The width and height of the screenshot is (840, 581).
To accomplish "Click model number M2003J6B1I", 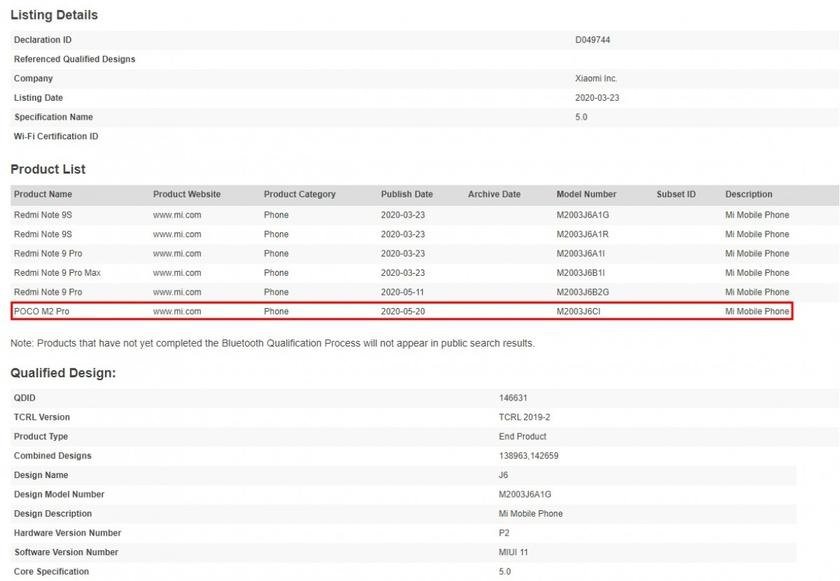I will pos(580,273).
